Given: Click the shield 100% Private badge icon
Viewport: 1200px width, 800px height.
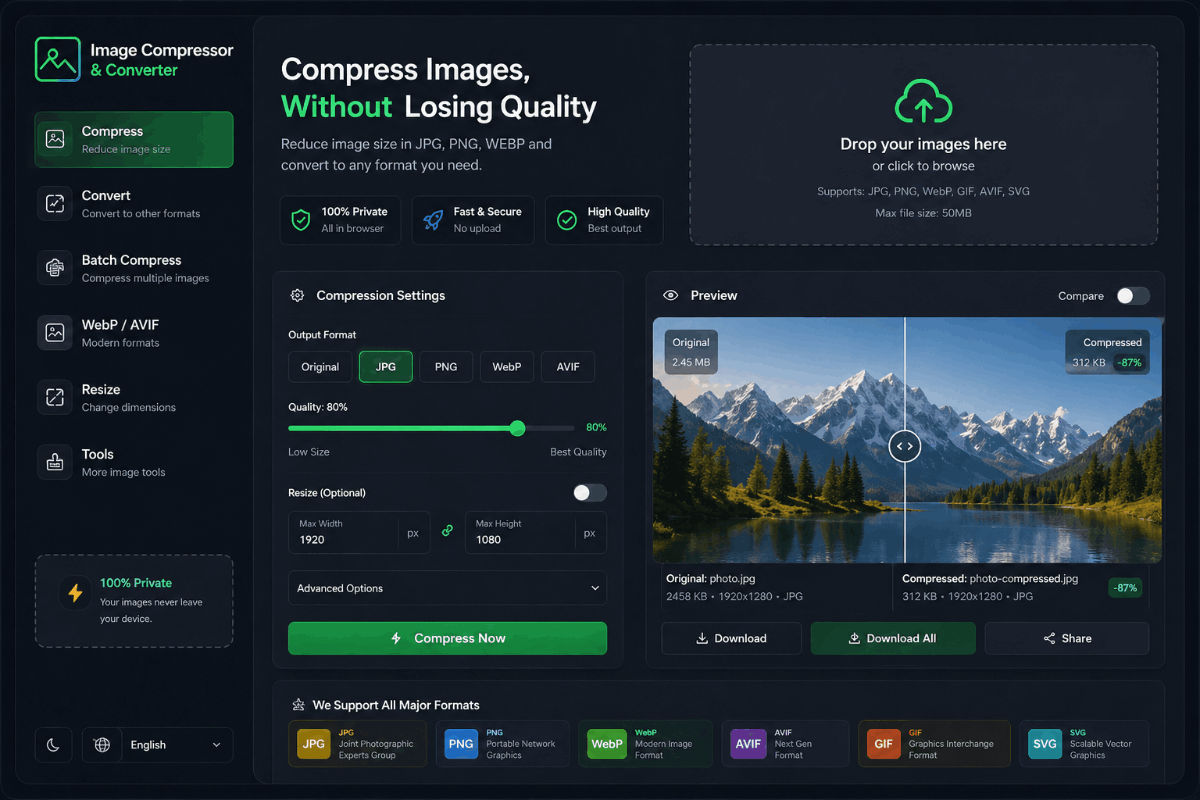Looking at the screenshot, I should [x=300, y=220].
